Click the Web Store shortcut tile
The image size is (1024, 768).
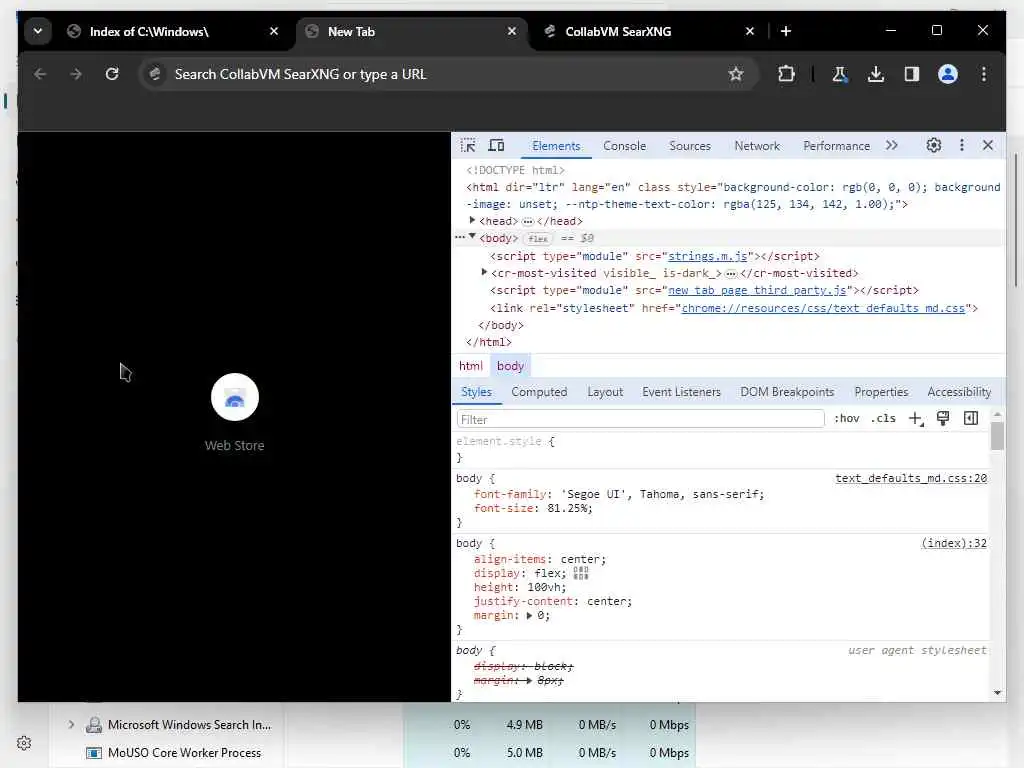coord(234,413)
